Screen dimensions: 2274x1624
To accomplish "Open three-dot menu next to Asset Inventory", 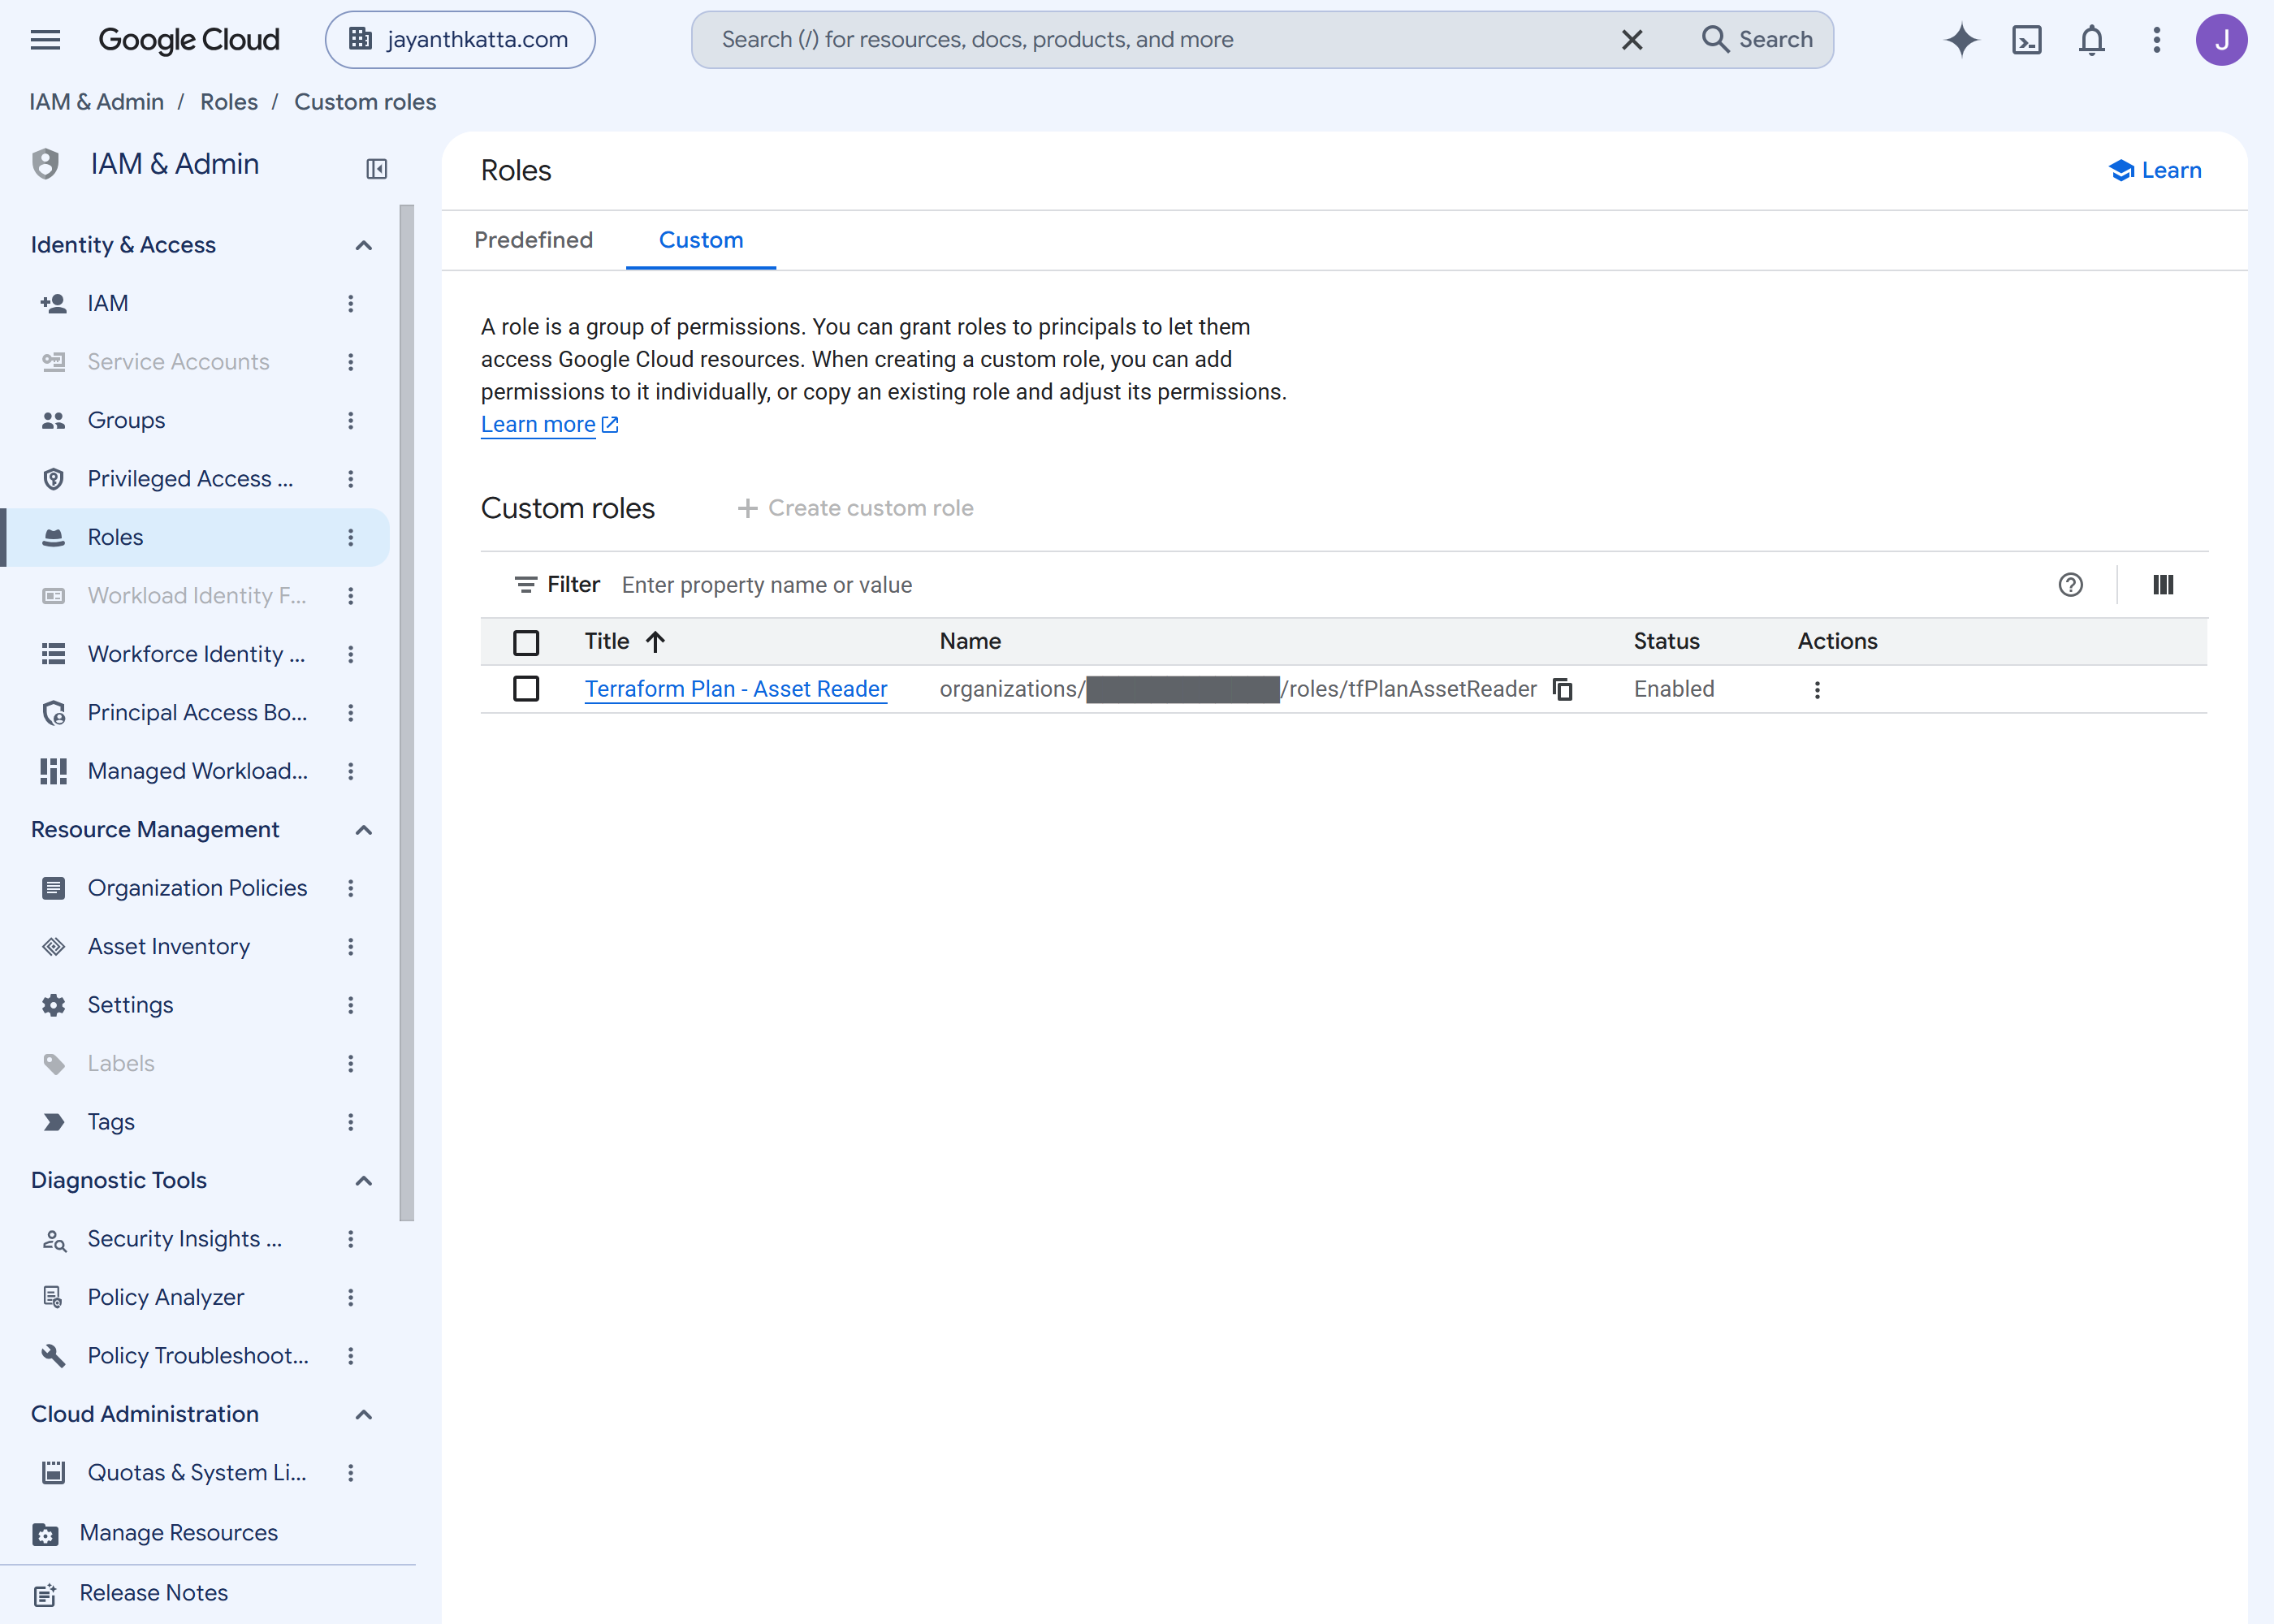I will point(350,946).
